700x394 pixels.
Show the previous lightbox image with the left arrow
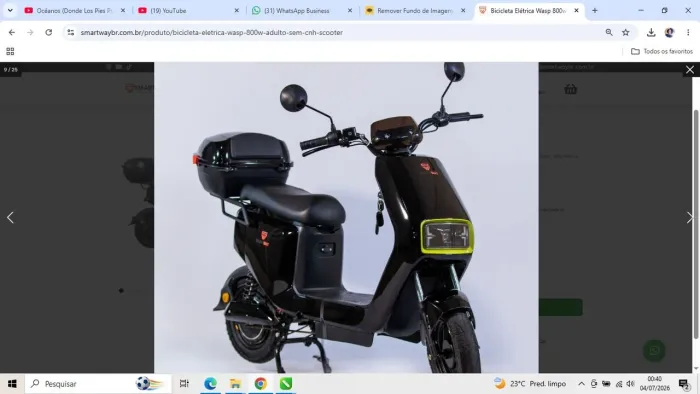coord(10,217)
